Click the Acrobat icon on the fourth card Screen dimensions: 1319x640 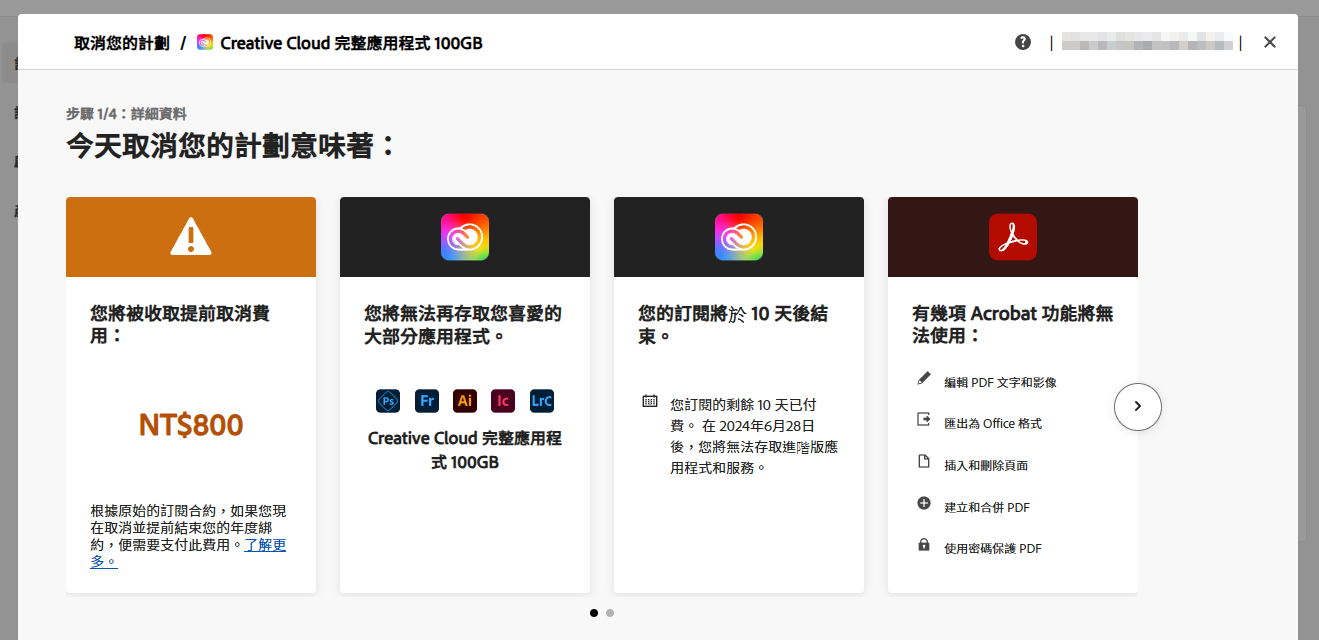[1012, 237]
